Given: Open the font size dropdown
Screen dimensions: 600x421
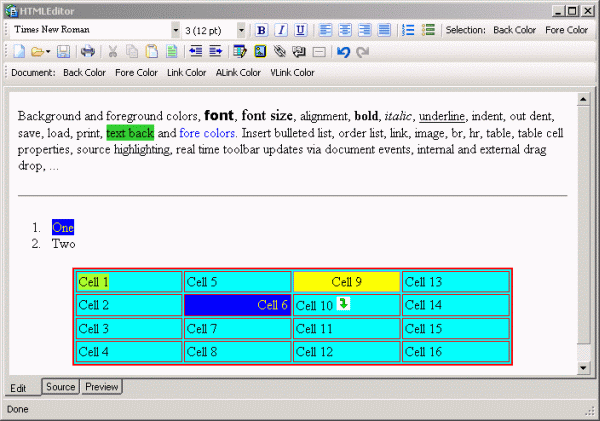Looking at the screenshot, I should click(241, 30).
